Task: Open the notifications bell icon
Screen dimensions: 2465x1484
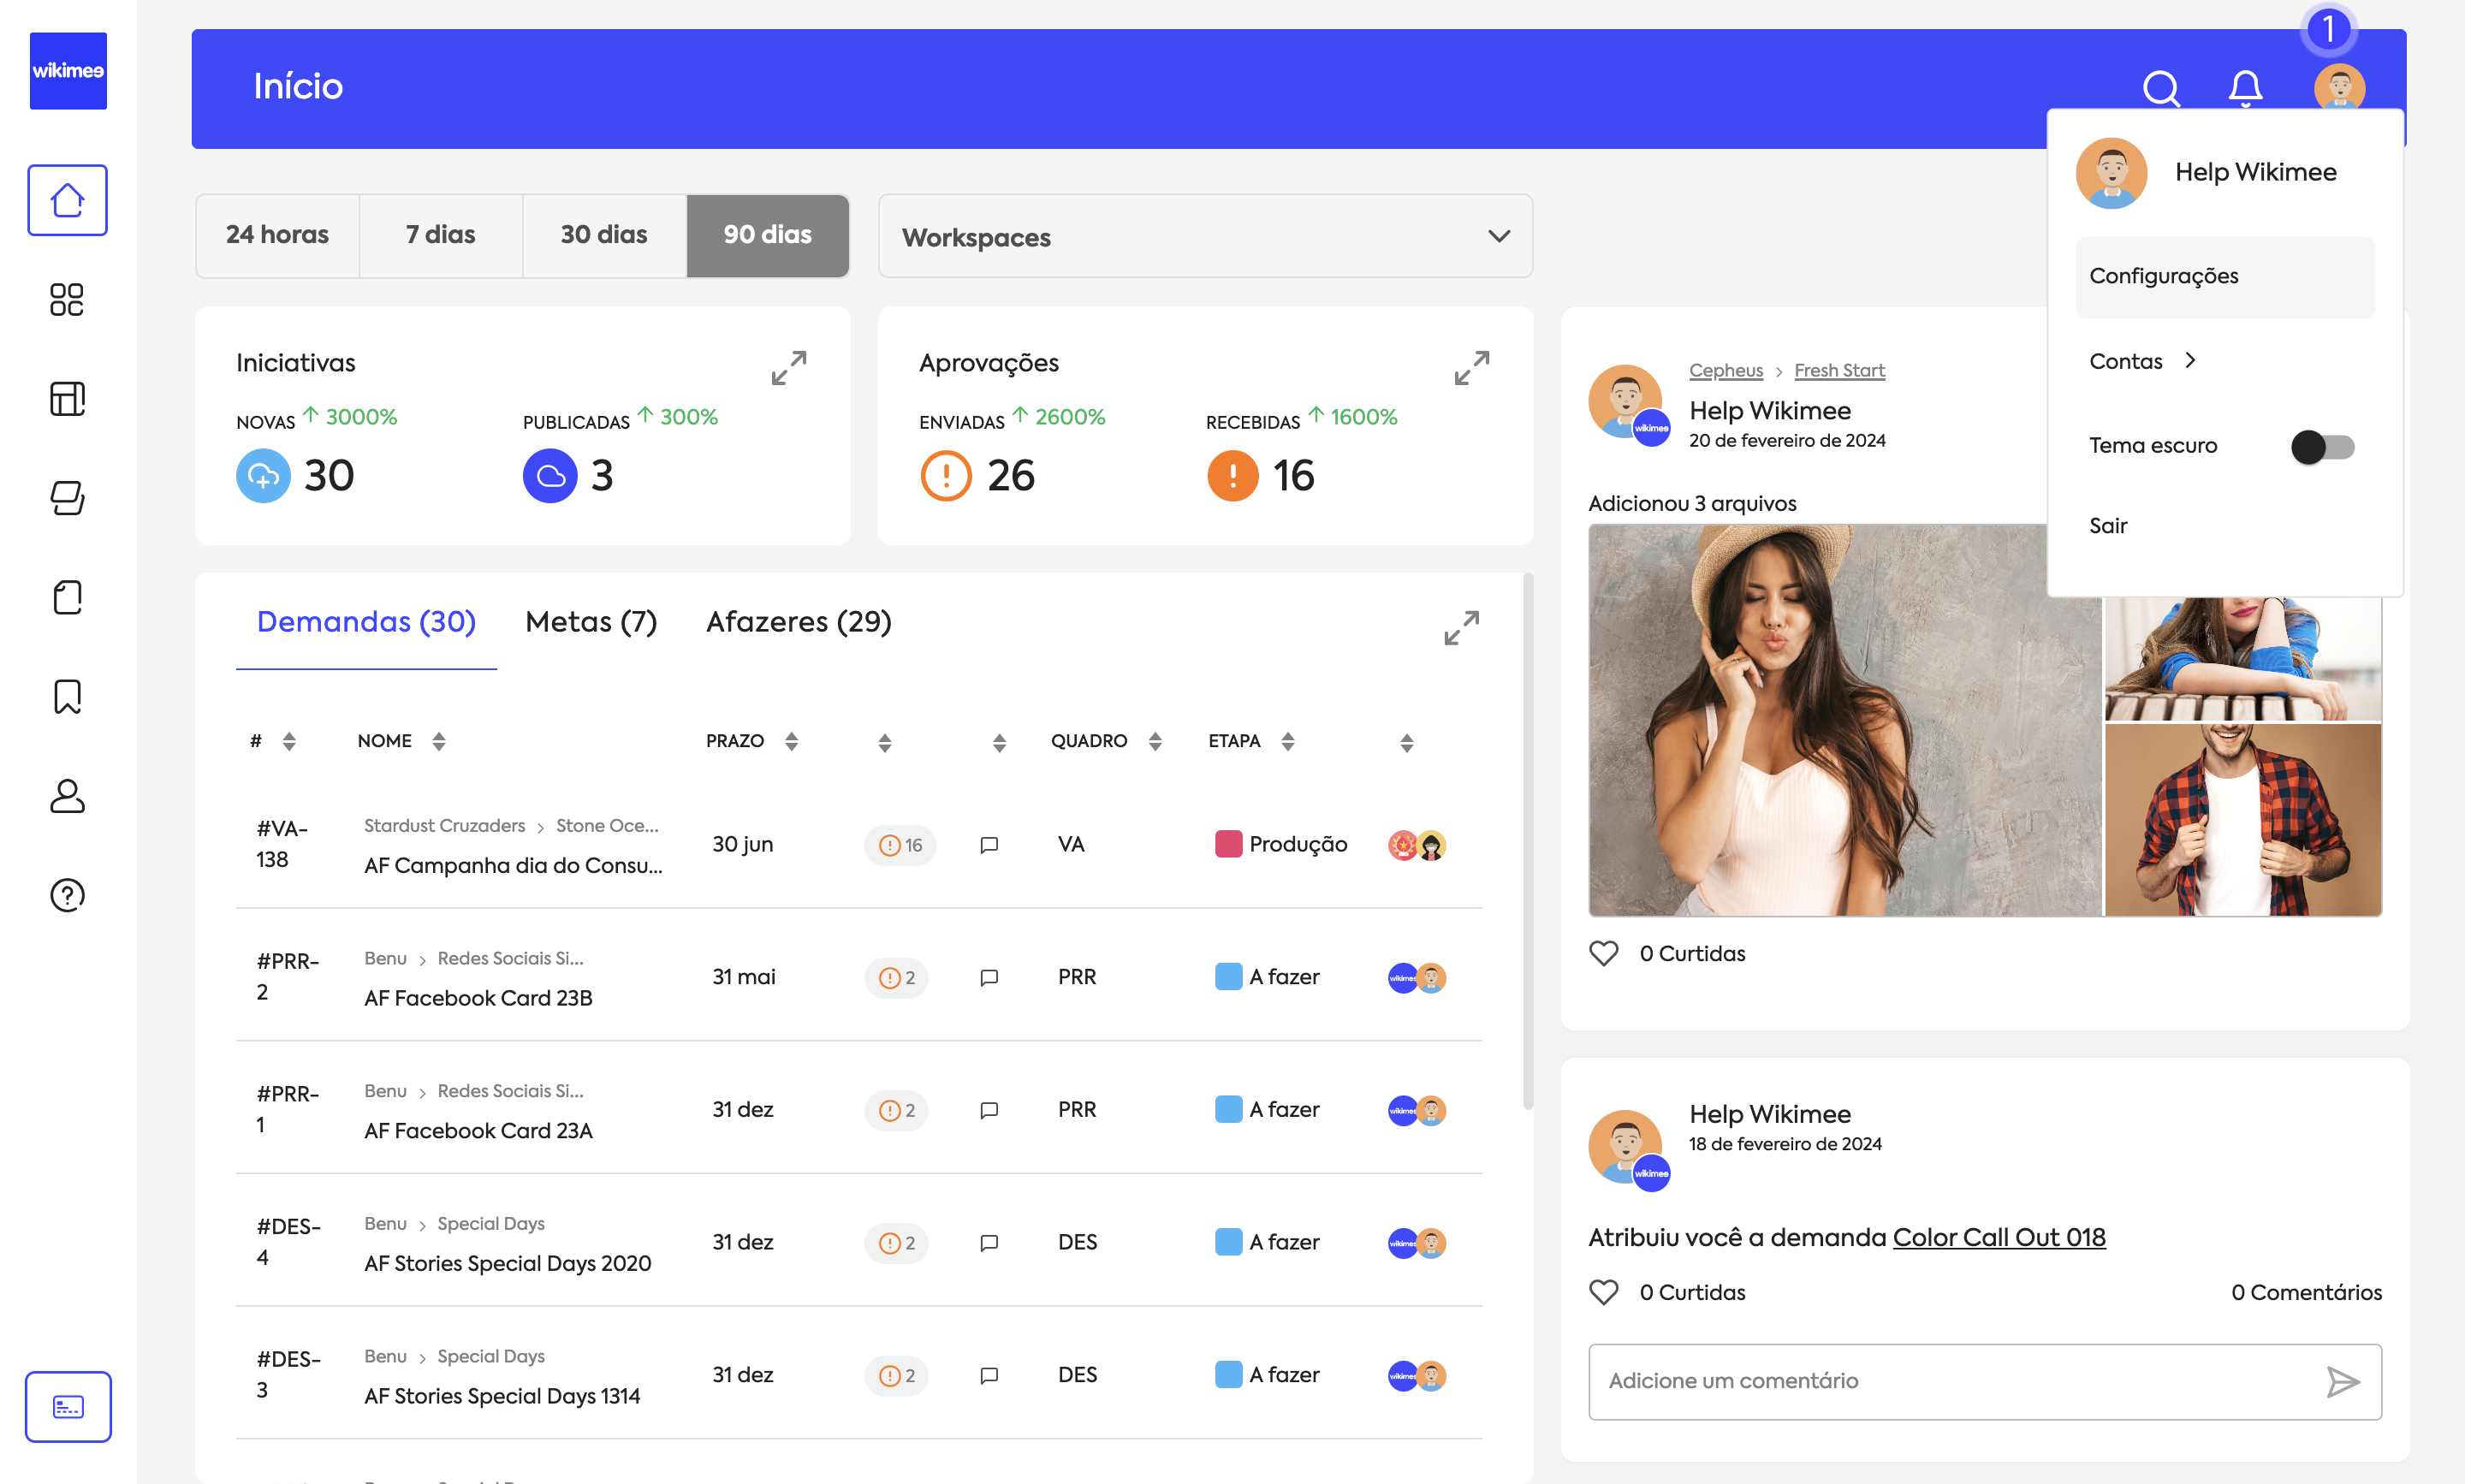Action: coord(2245,88)
